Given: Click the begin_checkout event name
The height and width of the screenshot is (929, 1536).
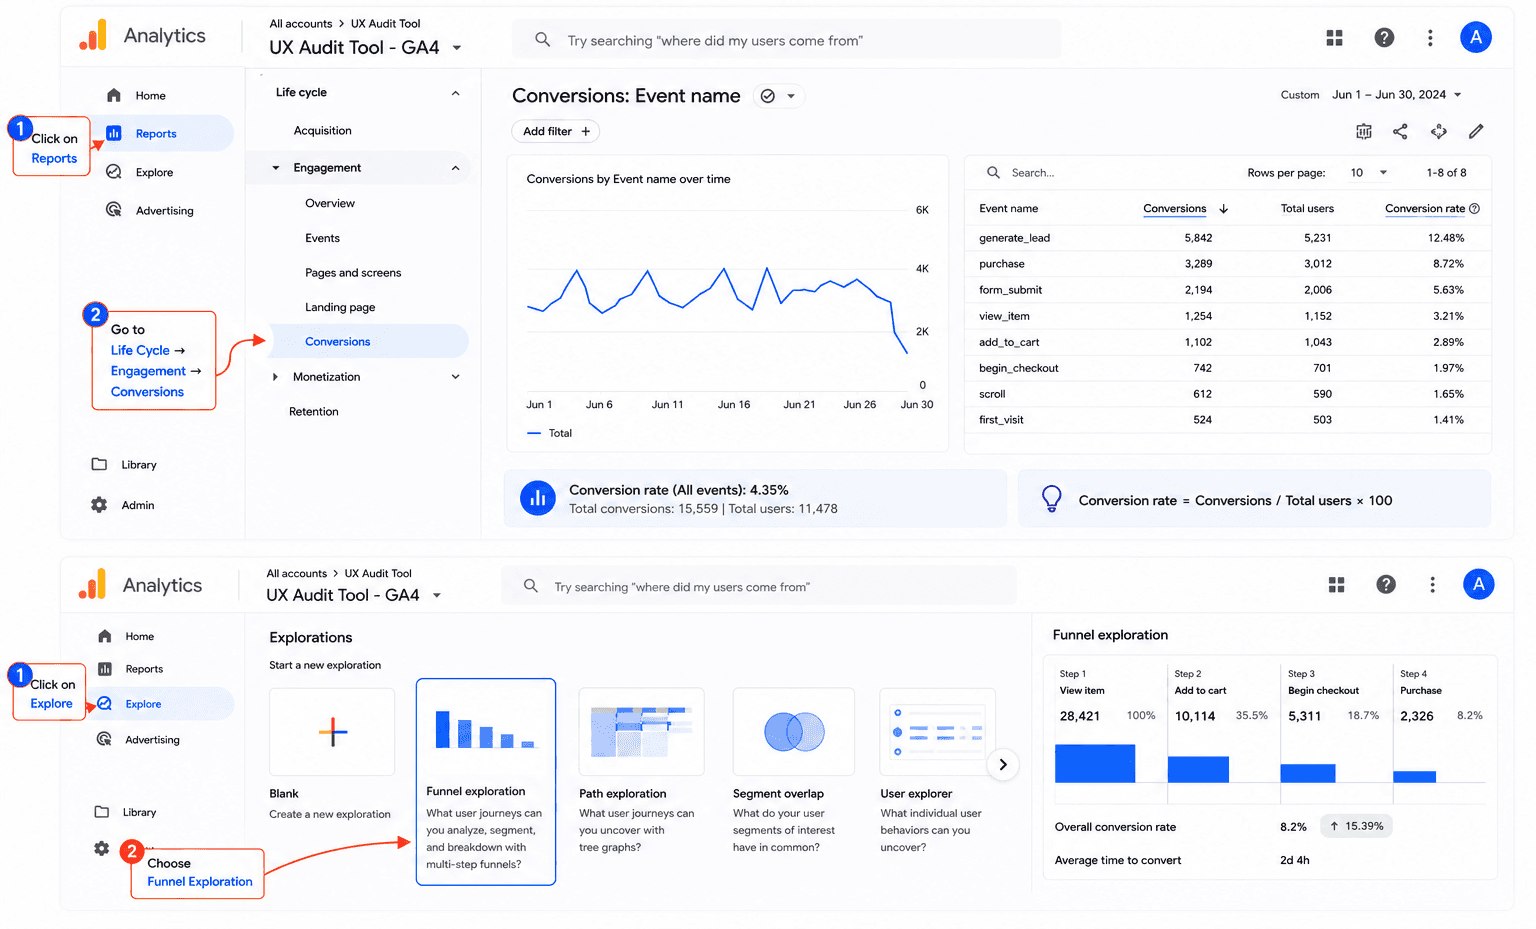Looking at the screenshot, I should pyautogui.click(x=1018, y=368).
